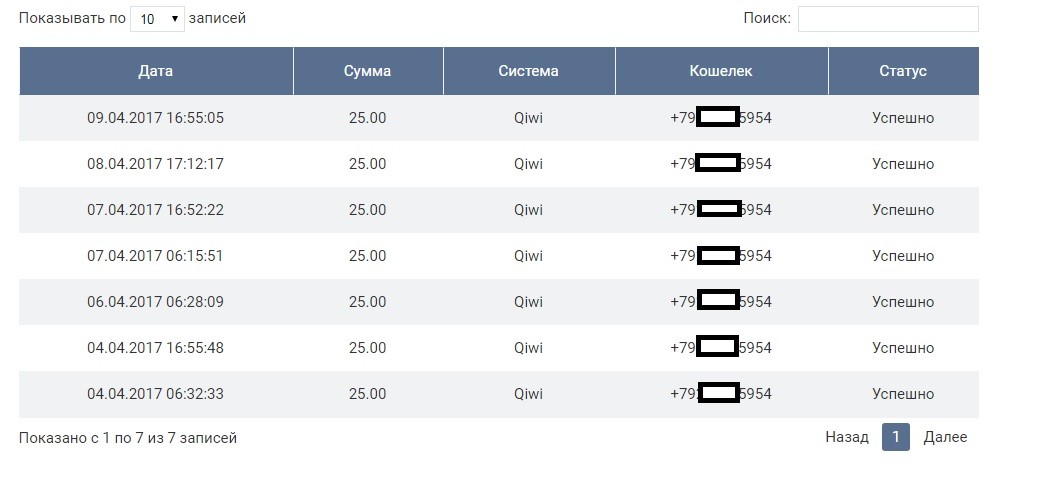The width and height of the screenshot is (1038, 477).
Task: Click the 07.04.2017 16:52:22 date cell
Action: [x=156, y=210]
